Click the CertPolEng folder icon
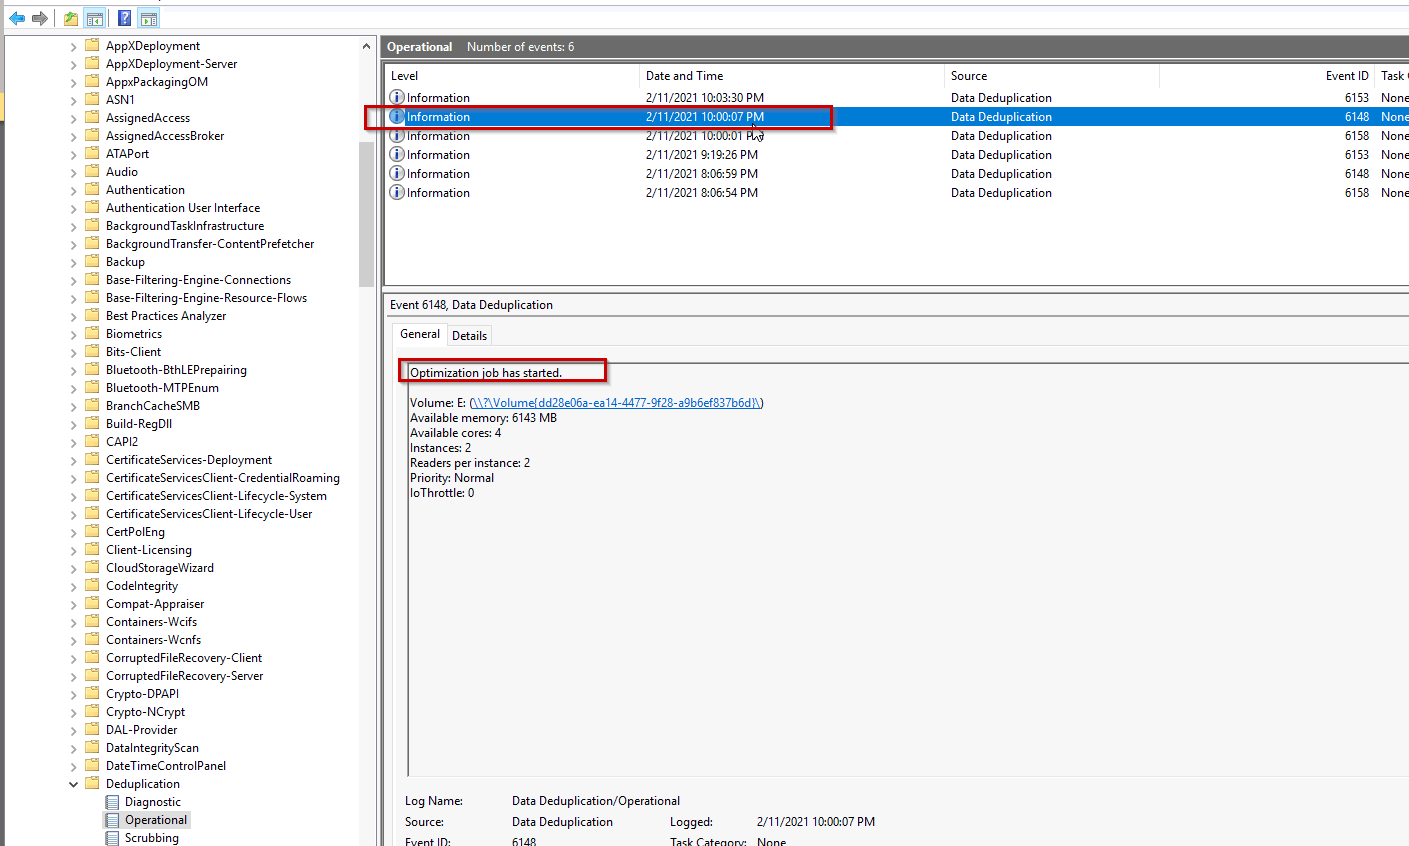The image size is (1409, 846). [x=92, y=532]
